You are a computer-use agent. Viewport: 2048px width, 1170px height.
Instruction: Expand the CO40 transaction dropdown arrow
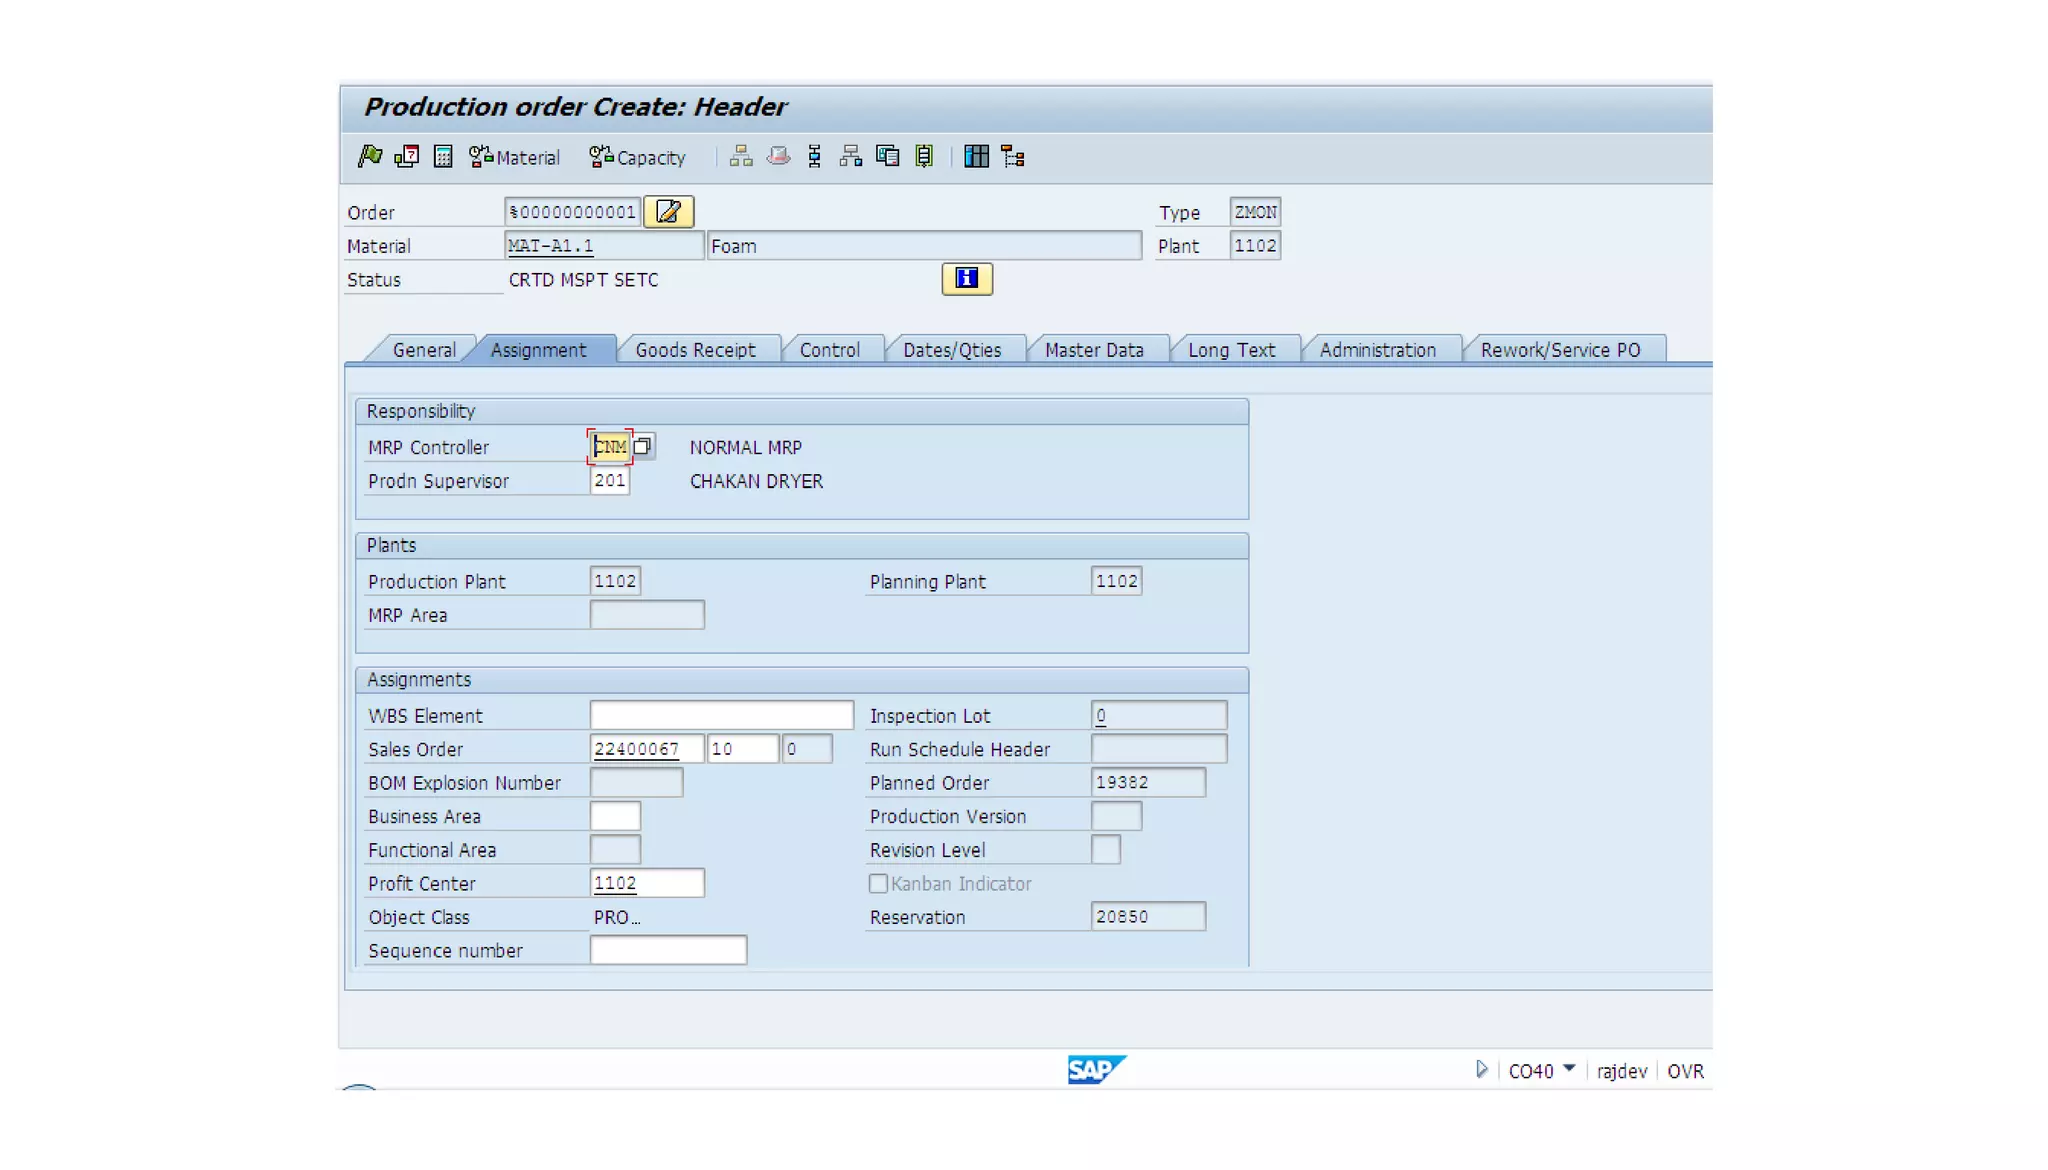tap(1569, 1069)
